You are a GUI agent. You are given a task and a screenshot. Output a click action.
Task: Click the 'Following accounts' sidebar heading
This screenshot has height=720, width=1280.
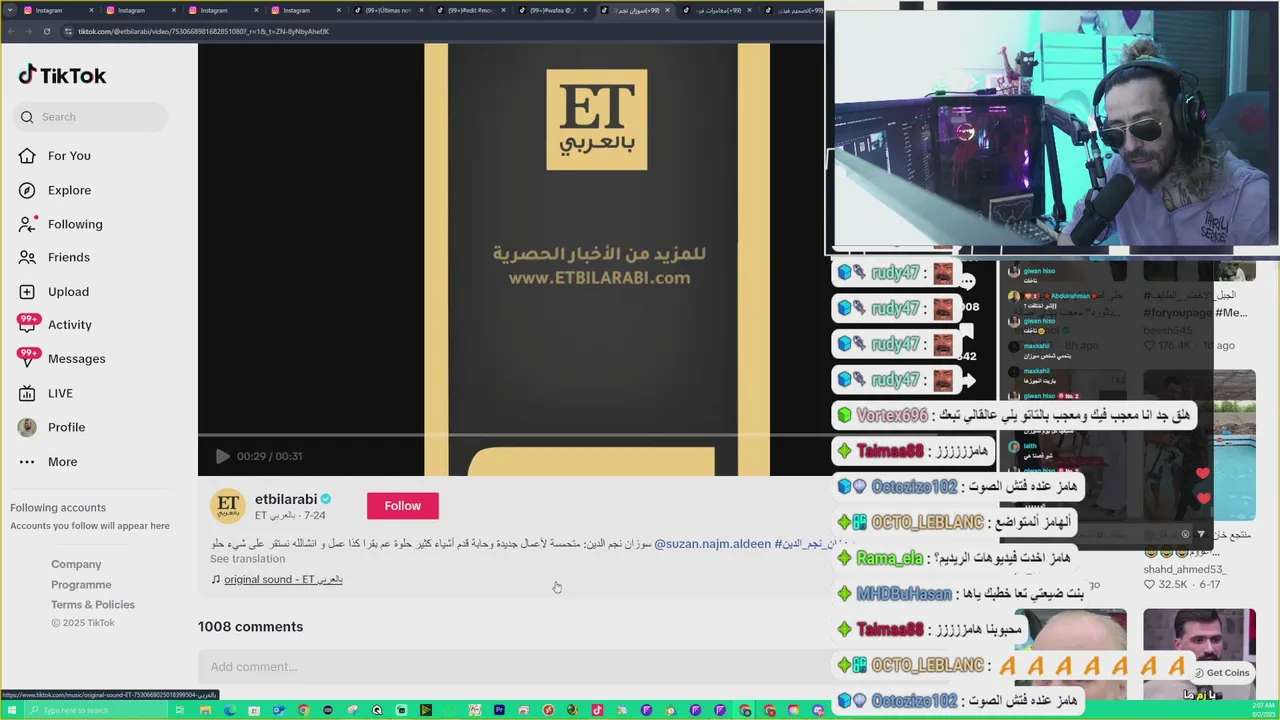[57, 508]
